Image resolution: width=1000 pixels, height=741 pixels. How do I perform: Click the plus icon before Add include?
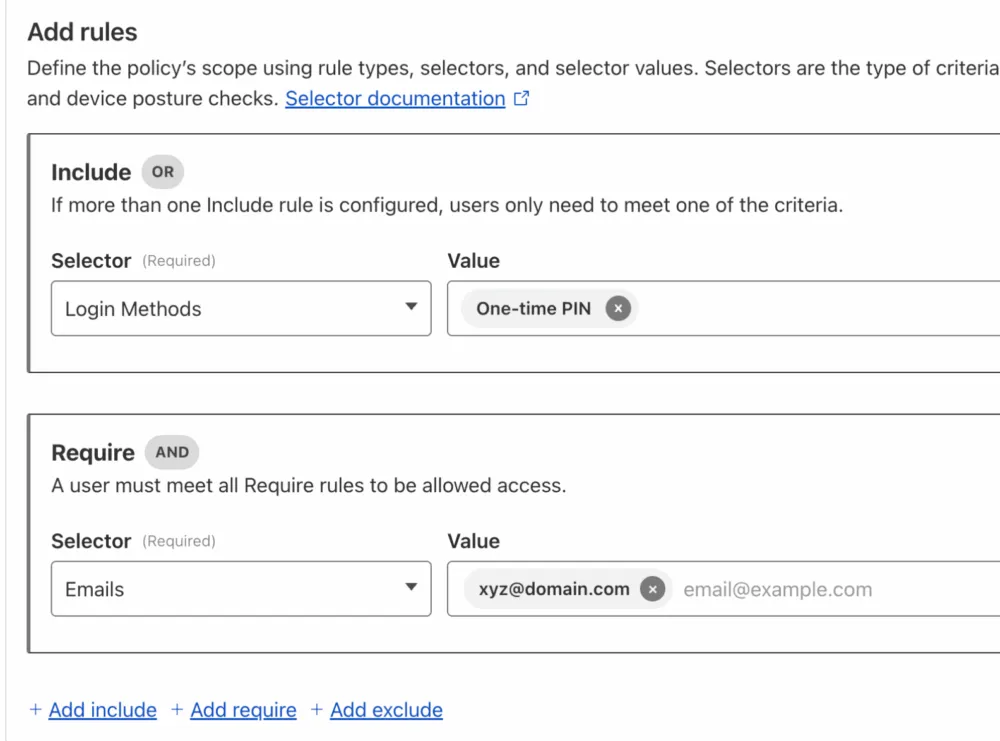[36, 709]
